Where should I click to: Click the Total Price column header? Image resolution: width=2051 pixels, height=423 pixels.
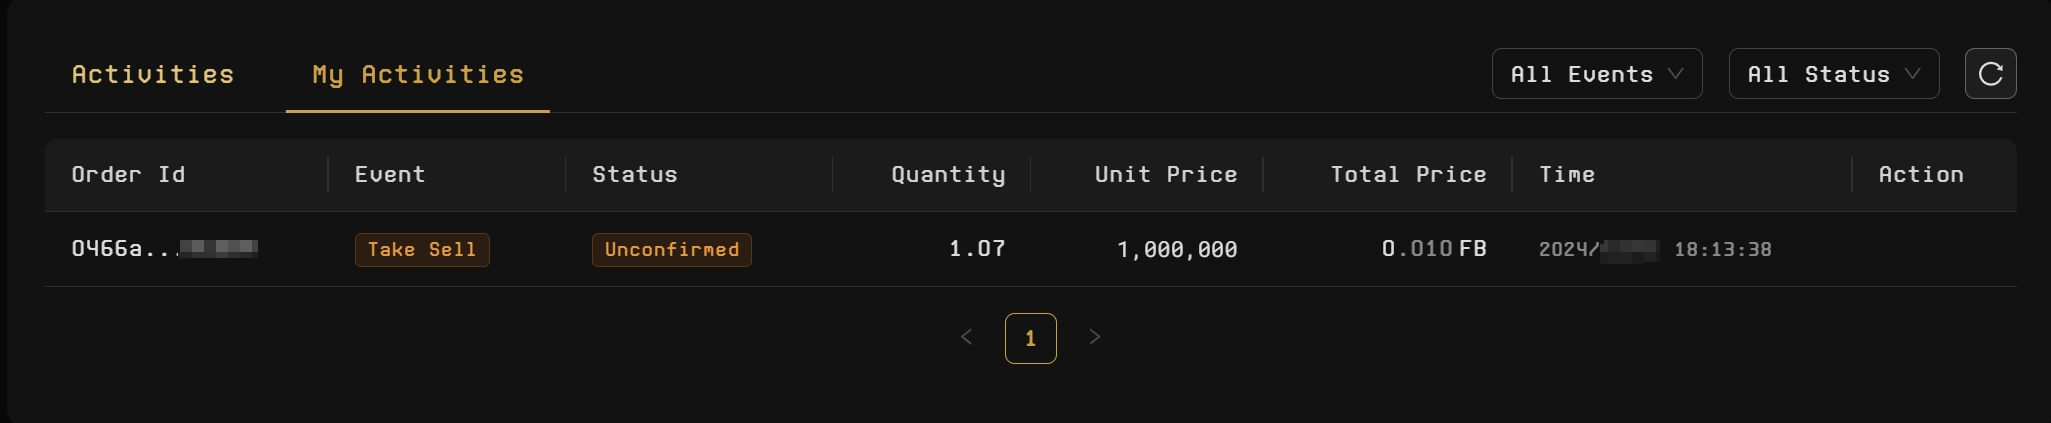pos(1408,175)
